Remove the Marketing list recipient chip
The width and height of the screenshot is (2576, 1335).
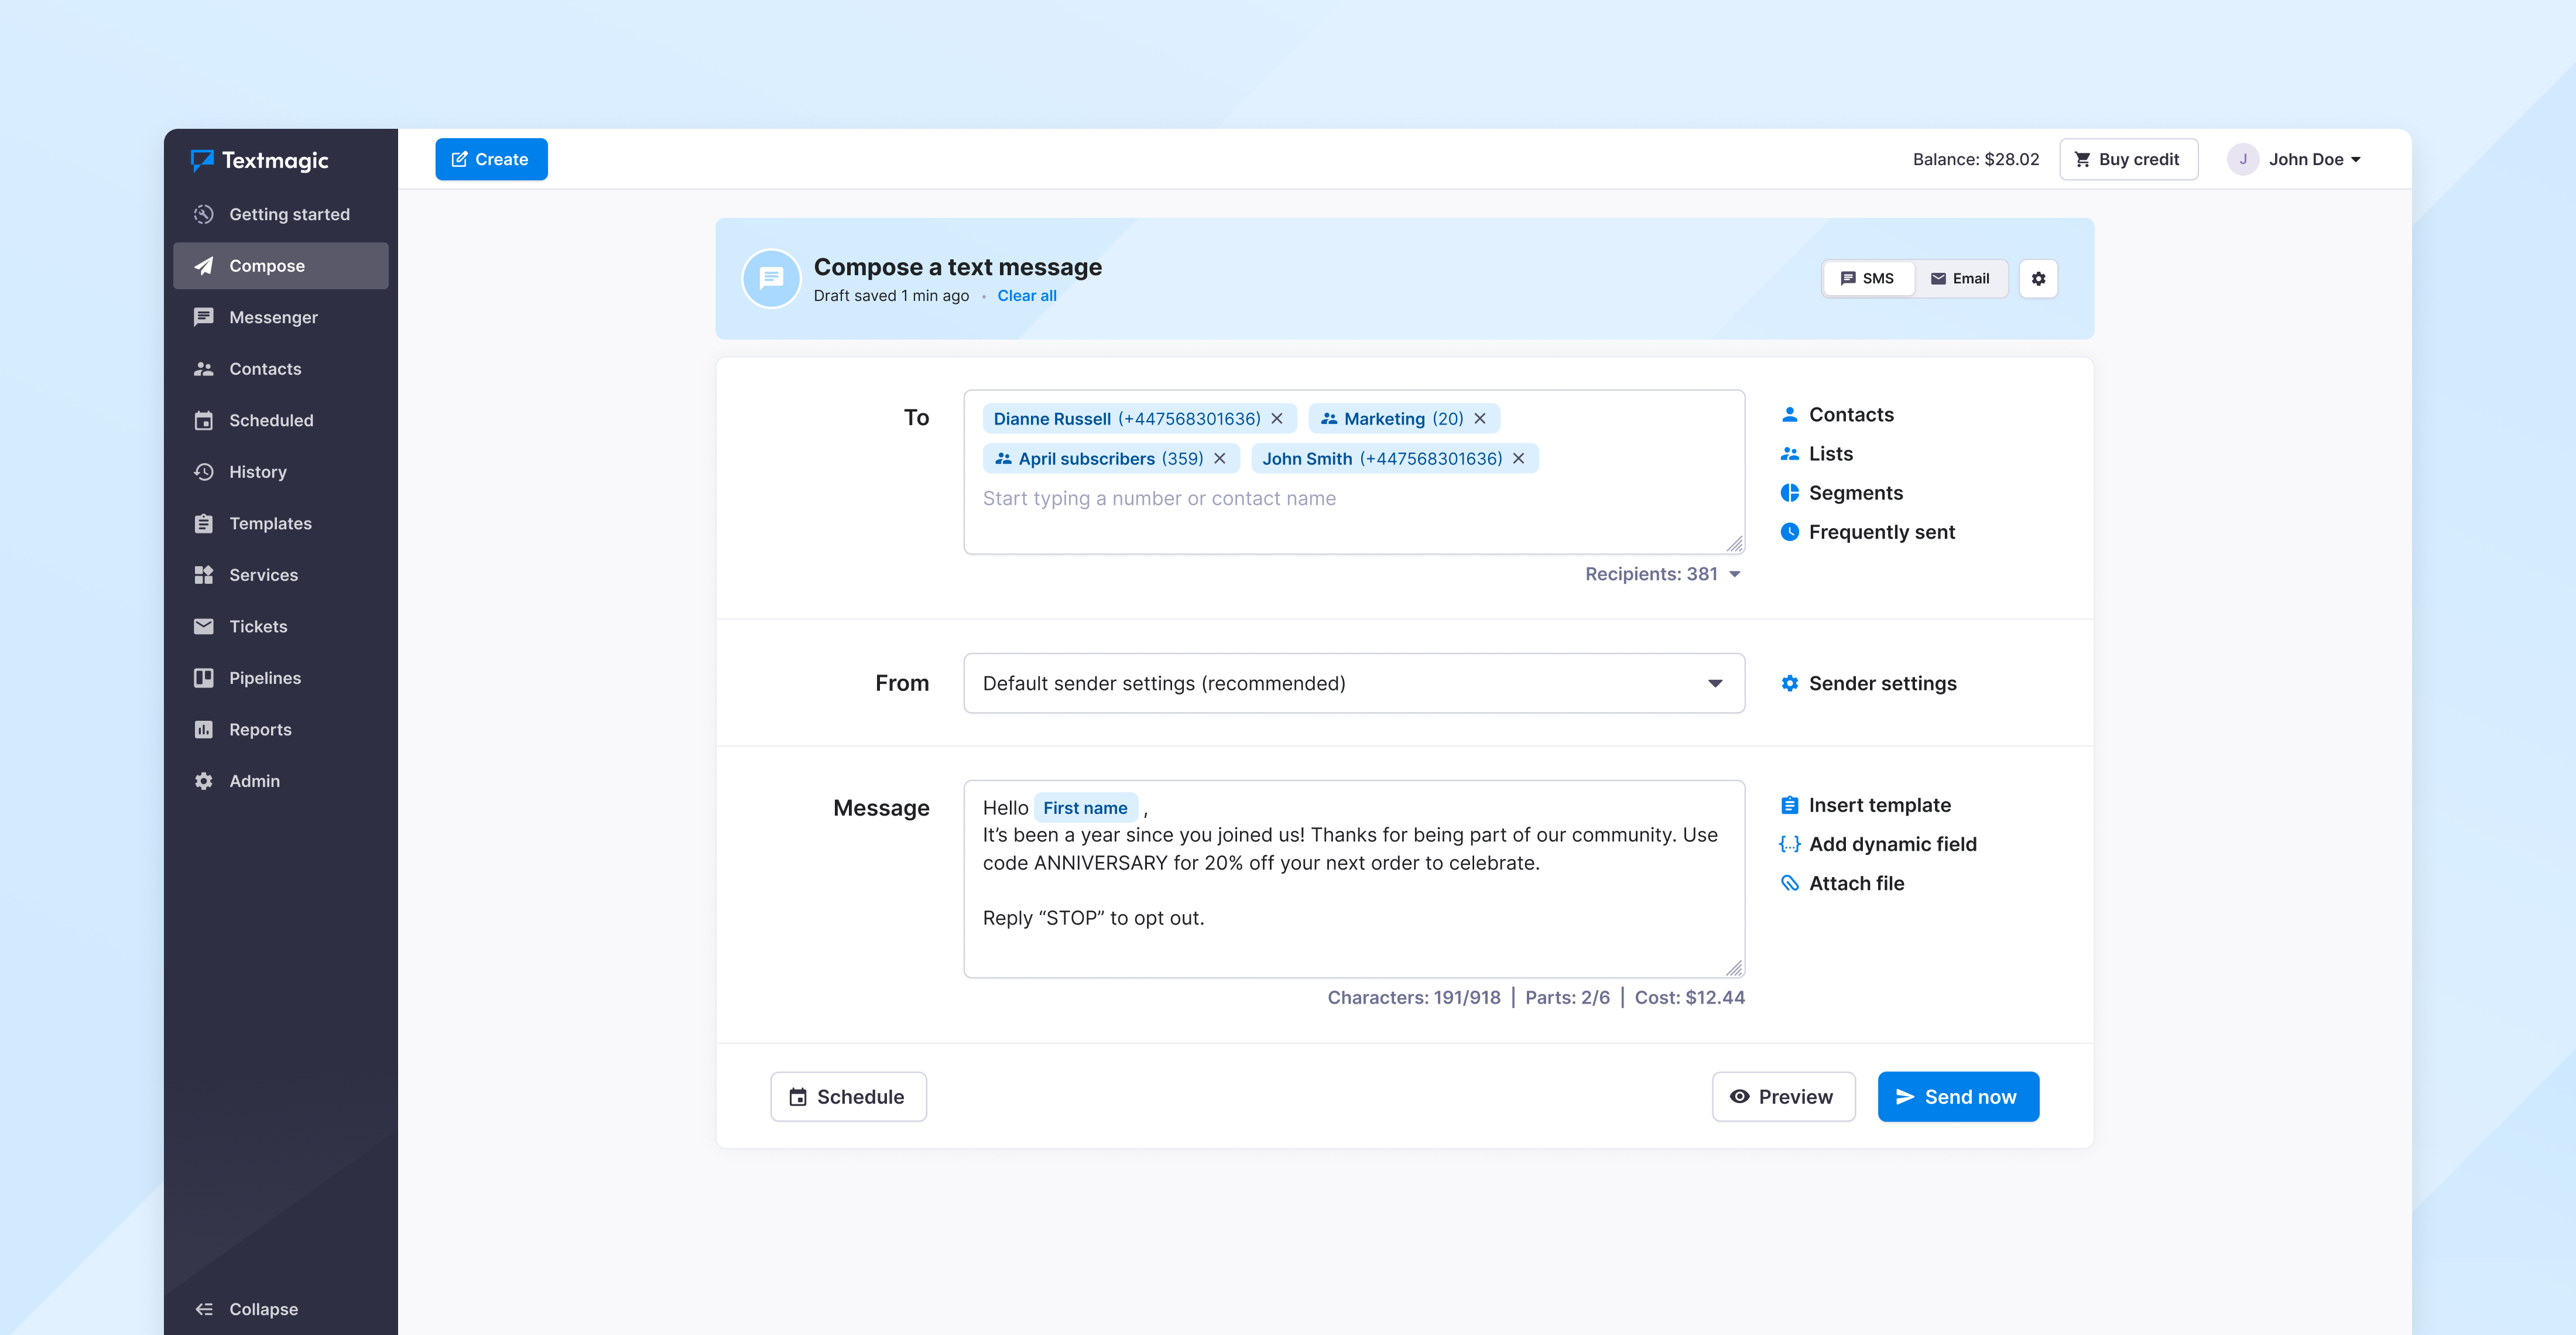click(1480, 419)
